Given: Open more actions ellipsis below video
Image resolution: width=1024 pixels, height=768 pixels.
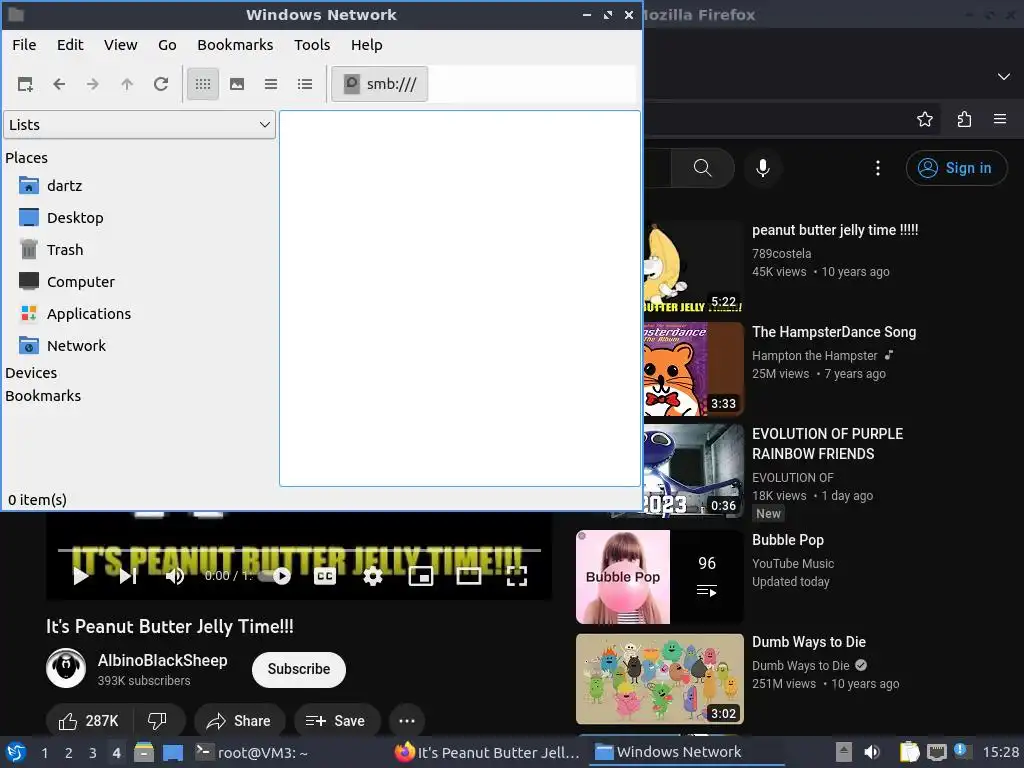Looking at the screenshot, I should point(407,721).
